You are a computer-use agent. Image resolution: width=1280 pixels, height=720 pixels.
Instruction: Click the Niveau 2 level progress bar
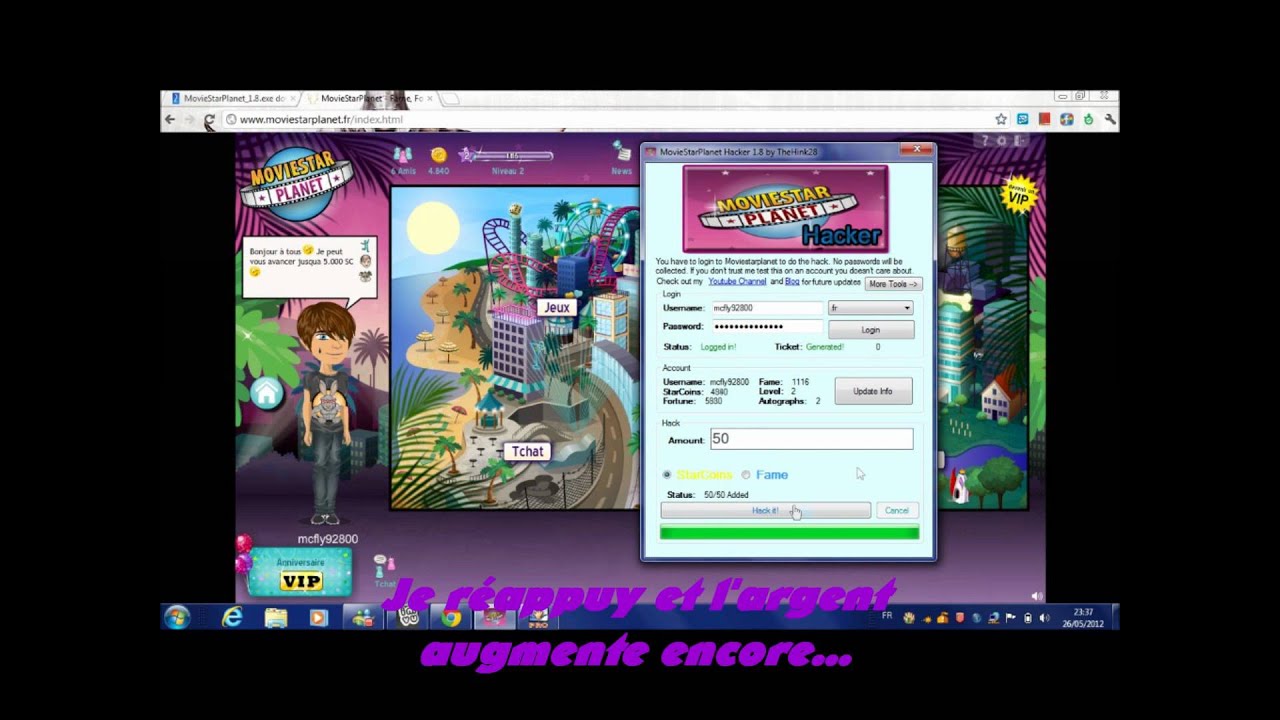coord(512,156)
